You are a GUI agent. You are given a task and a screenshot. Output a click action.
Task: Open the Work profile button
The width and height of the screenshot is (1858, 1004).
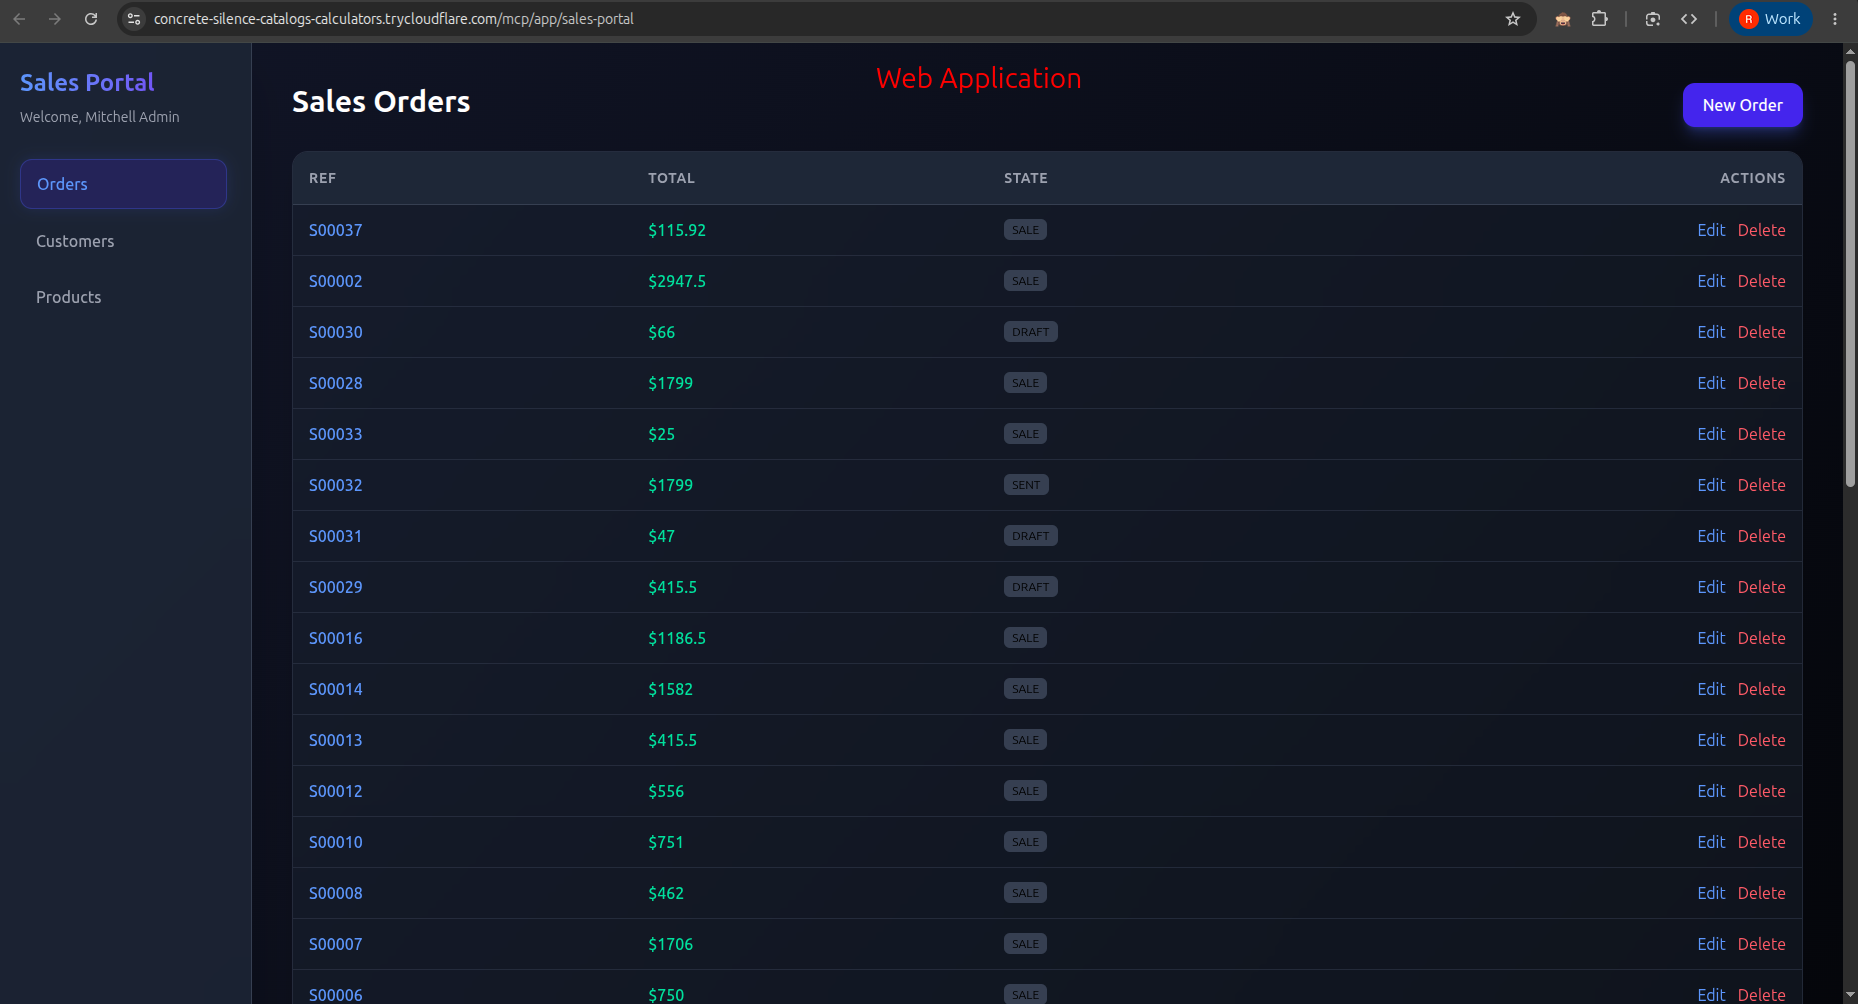[1770, 19]
